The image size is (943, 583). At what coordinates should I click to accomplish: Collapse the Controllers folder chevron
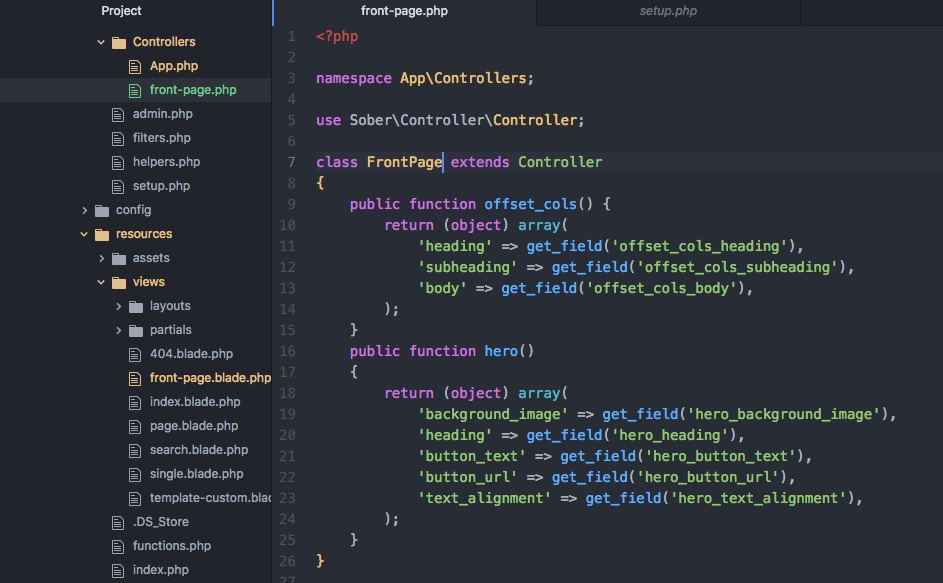101,42
